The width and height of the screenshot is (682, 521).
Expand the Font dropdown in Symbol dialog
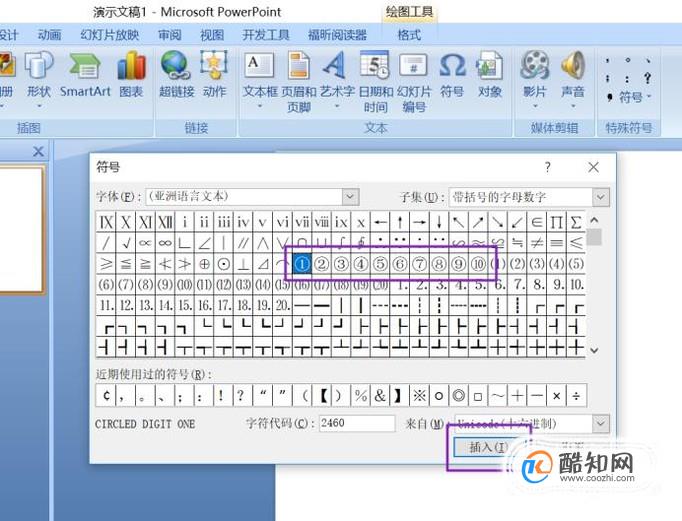coord(350,197)
